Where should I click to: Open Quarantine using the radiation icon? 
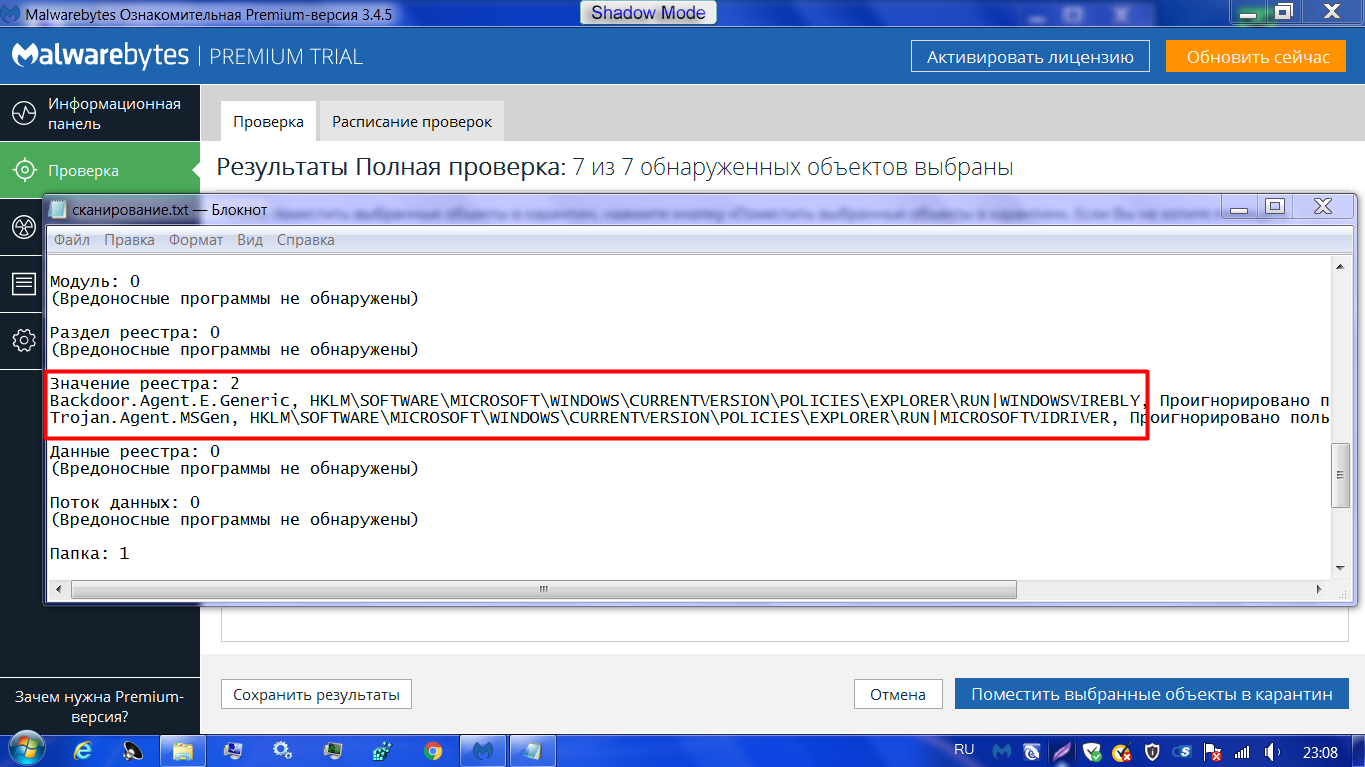tap(23, 227)
